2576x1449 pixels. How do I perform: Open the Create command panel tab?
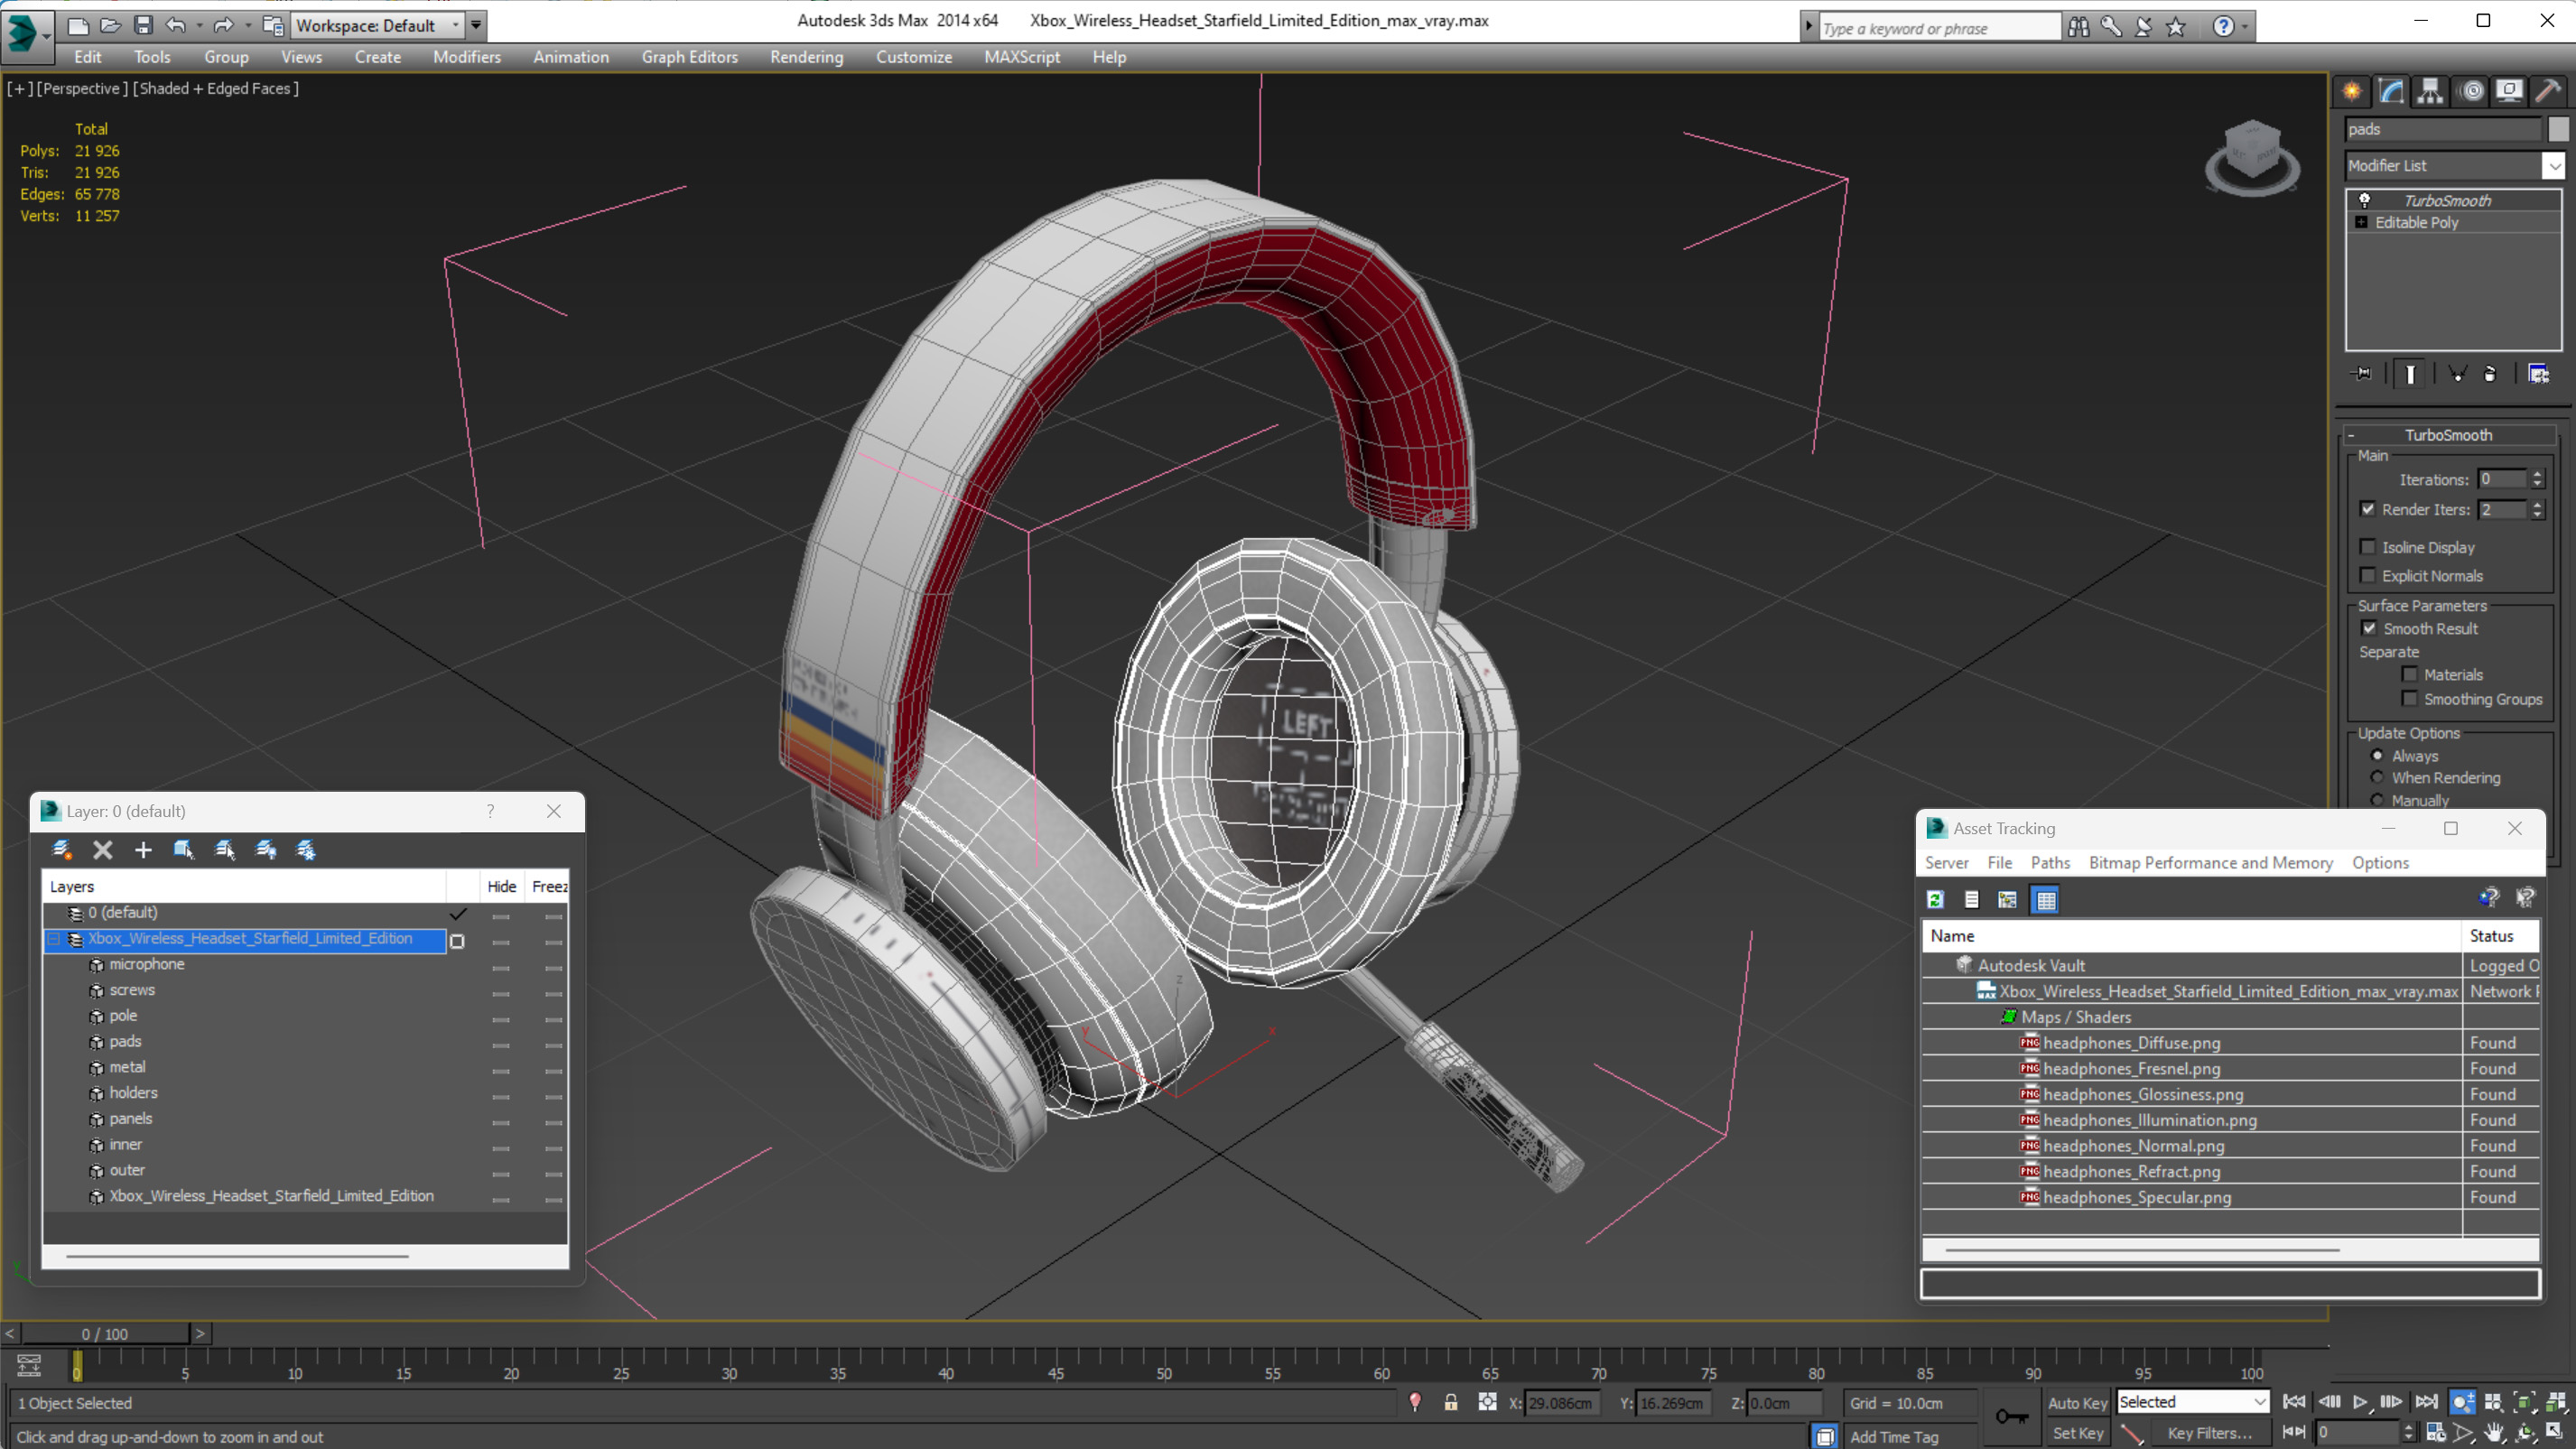[x=2352, y=91]
